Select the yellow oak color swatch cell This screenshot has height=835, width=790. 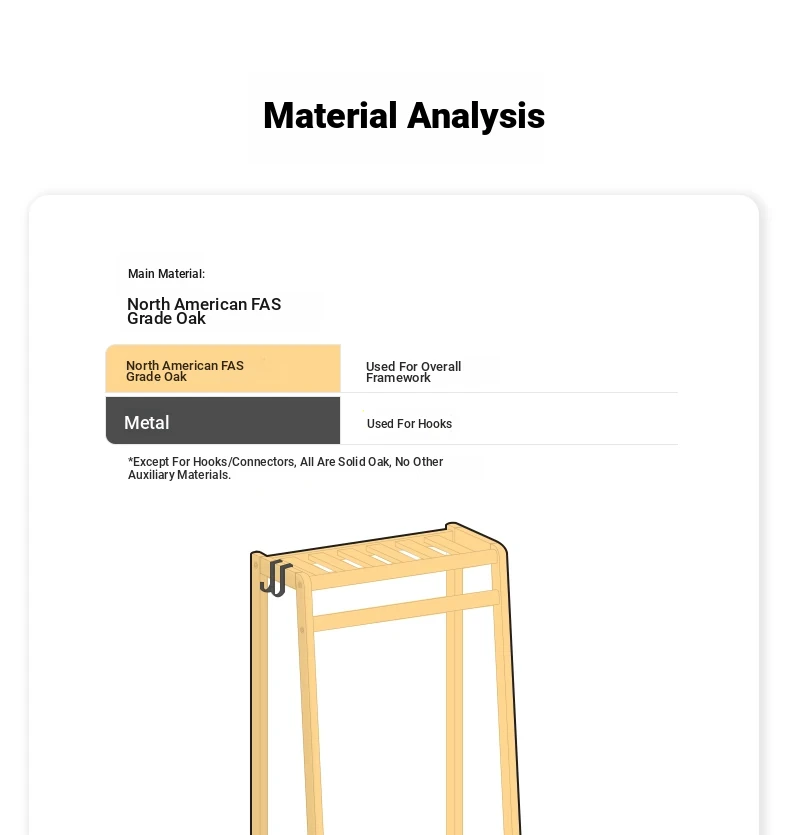[x=223, y=369]
